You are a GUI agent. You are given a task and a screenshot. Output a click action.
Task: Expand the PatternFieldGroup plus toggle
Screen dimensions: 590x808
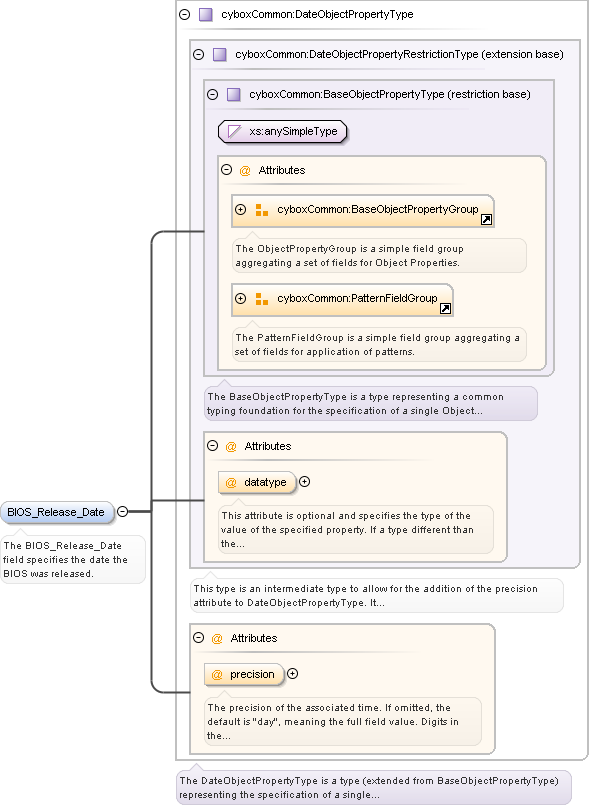[x=241, y=298]
